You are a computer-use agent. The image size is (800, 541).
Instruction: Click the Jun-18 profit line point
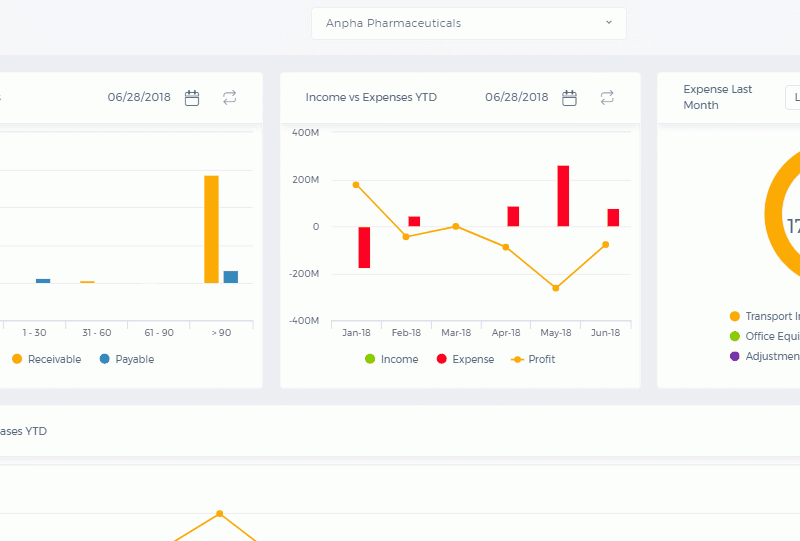coord(606,244)
